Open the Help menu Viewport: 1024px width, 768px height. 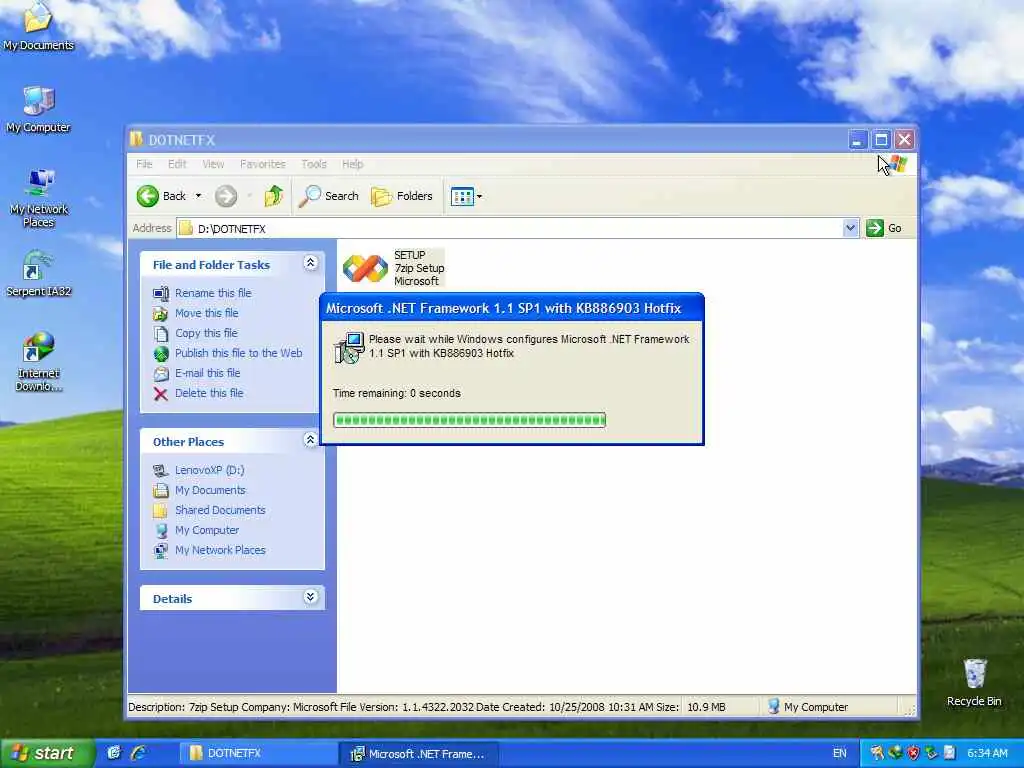coord(353,164)
